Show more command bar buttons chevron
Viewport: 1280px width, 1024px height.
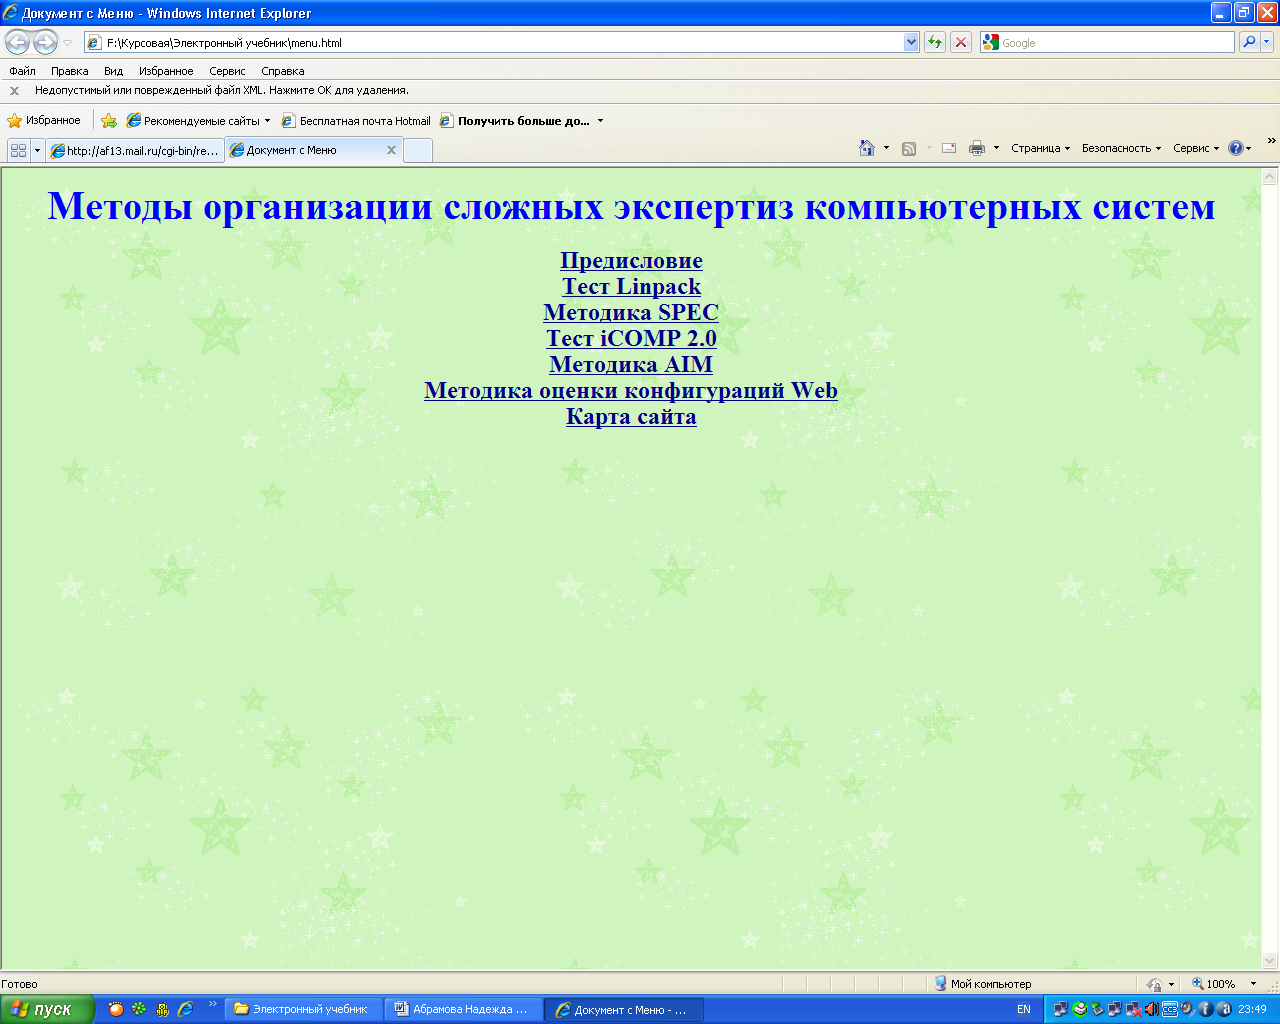point(1271,141)
